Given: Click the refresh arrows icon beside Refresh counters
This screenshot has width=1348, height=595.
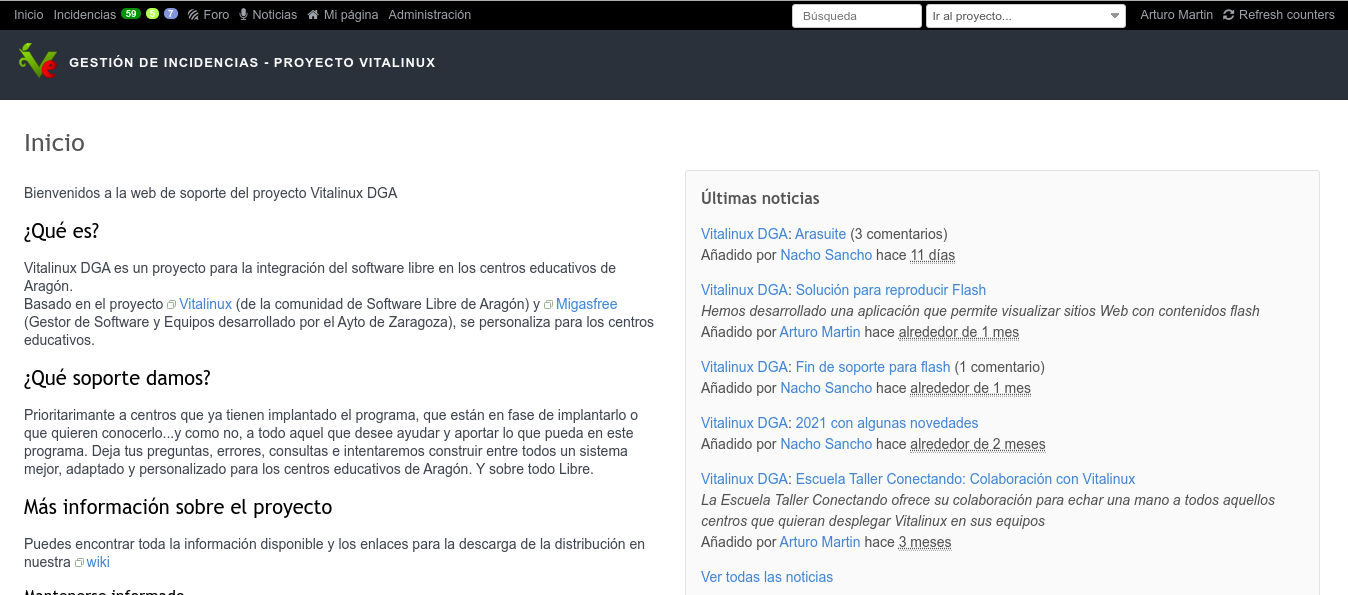Looking at the screenshot, I should (1229, 15).
